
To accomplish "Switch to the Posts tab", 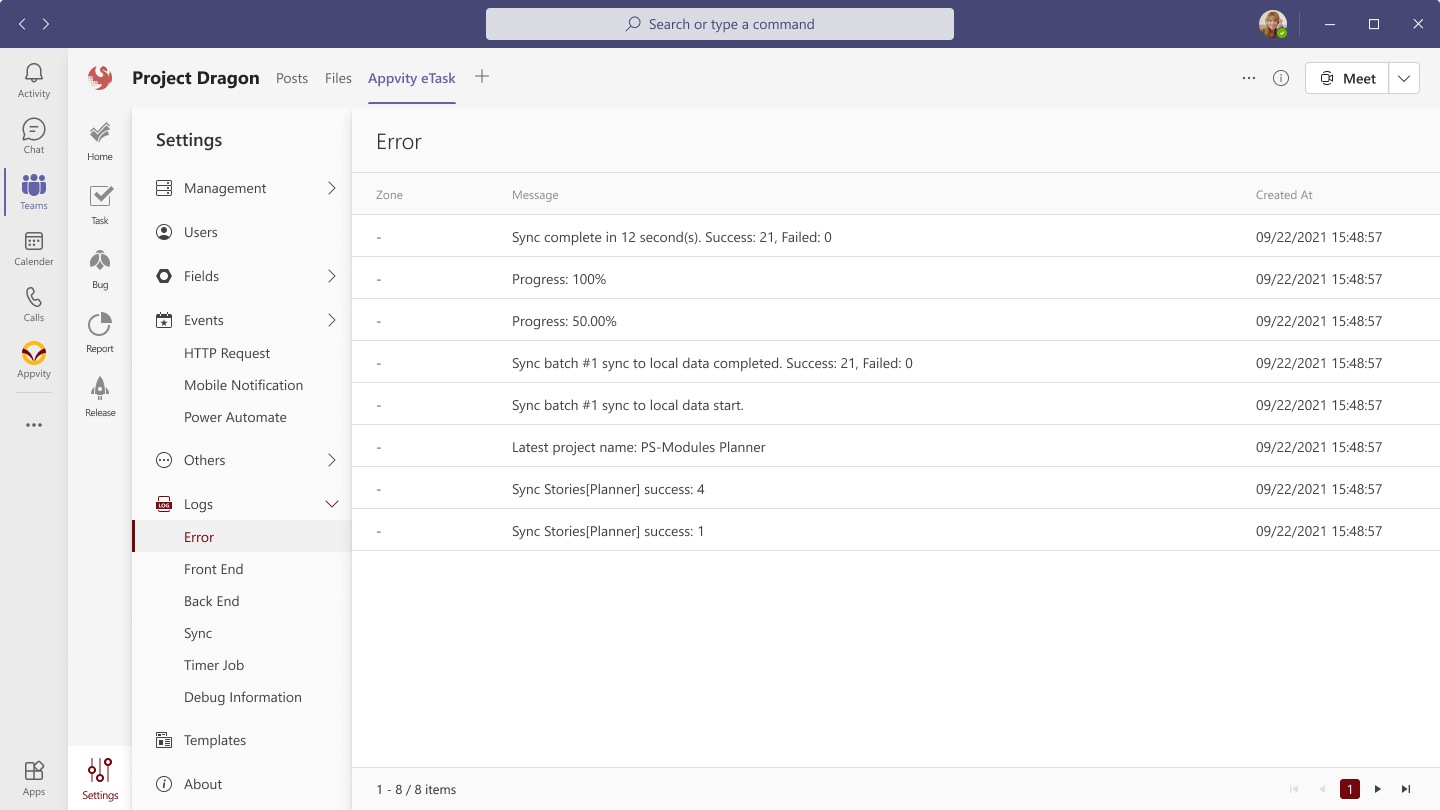I will [292, 78].
